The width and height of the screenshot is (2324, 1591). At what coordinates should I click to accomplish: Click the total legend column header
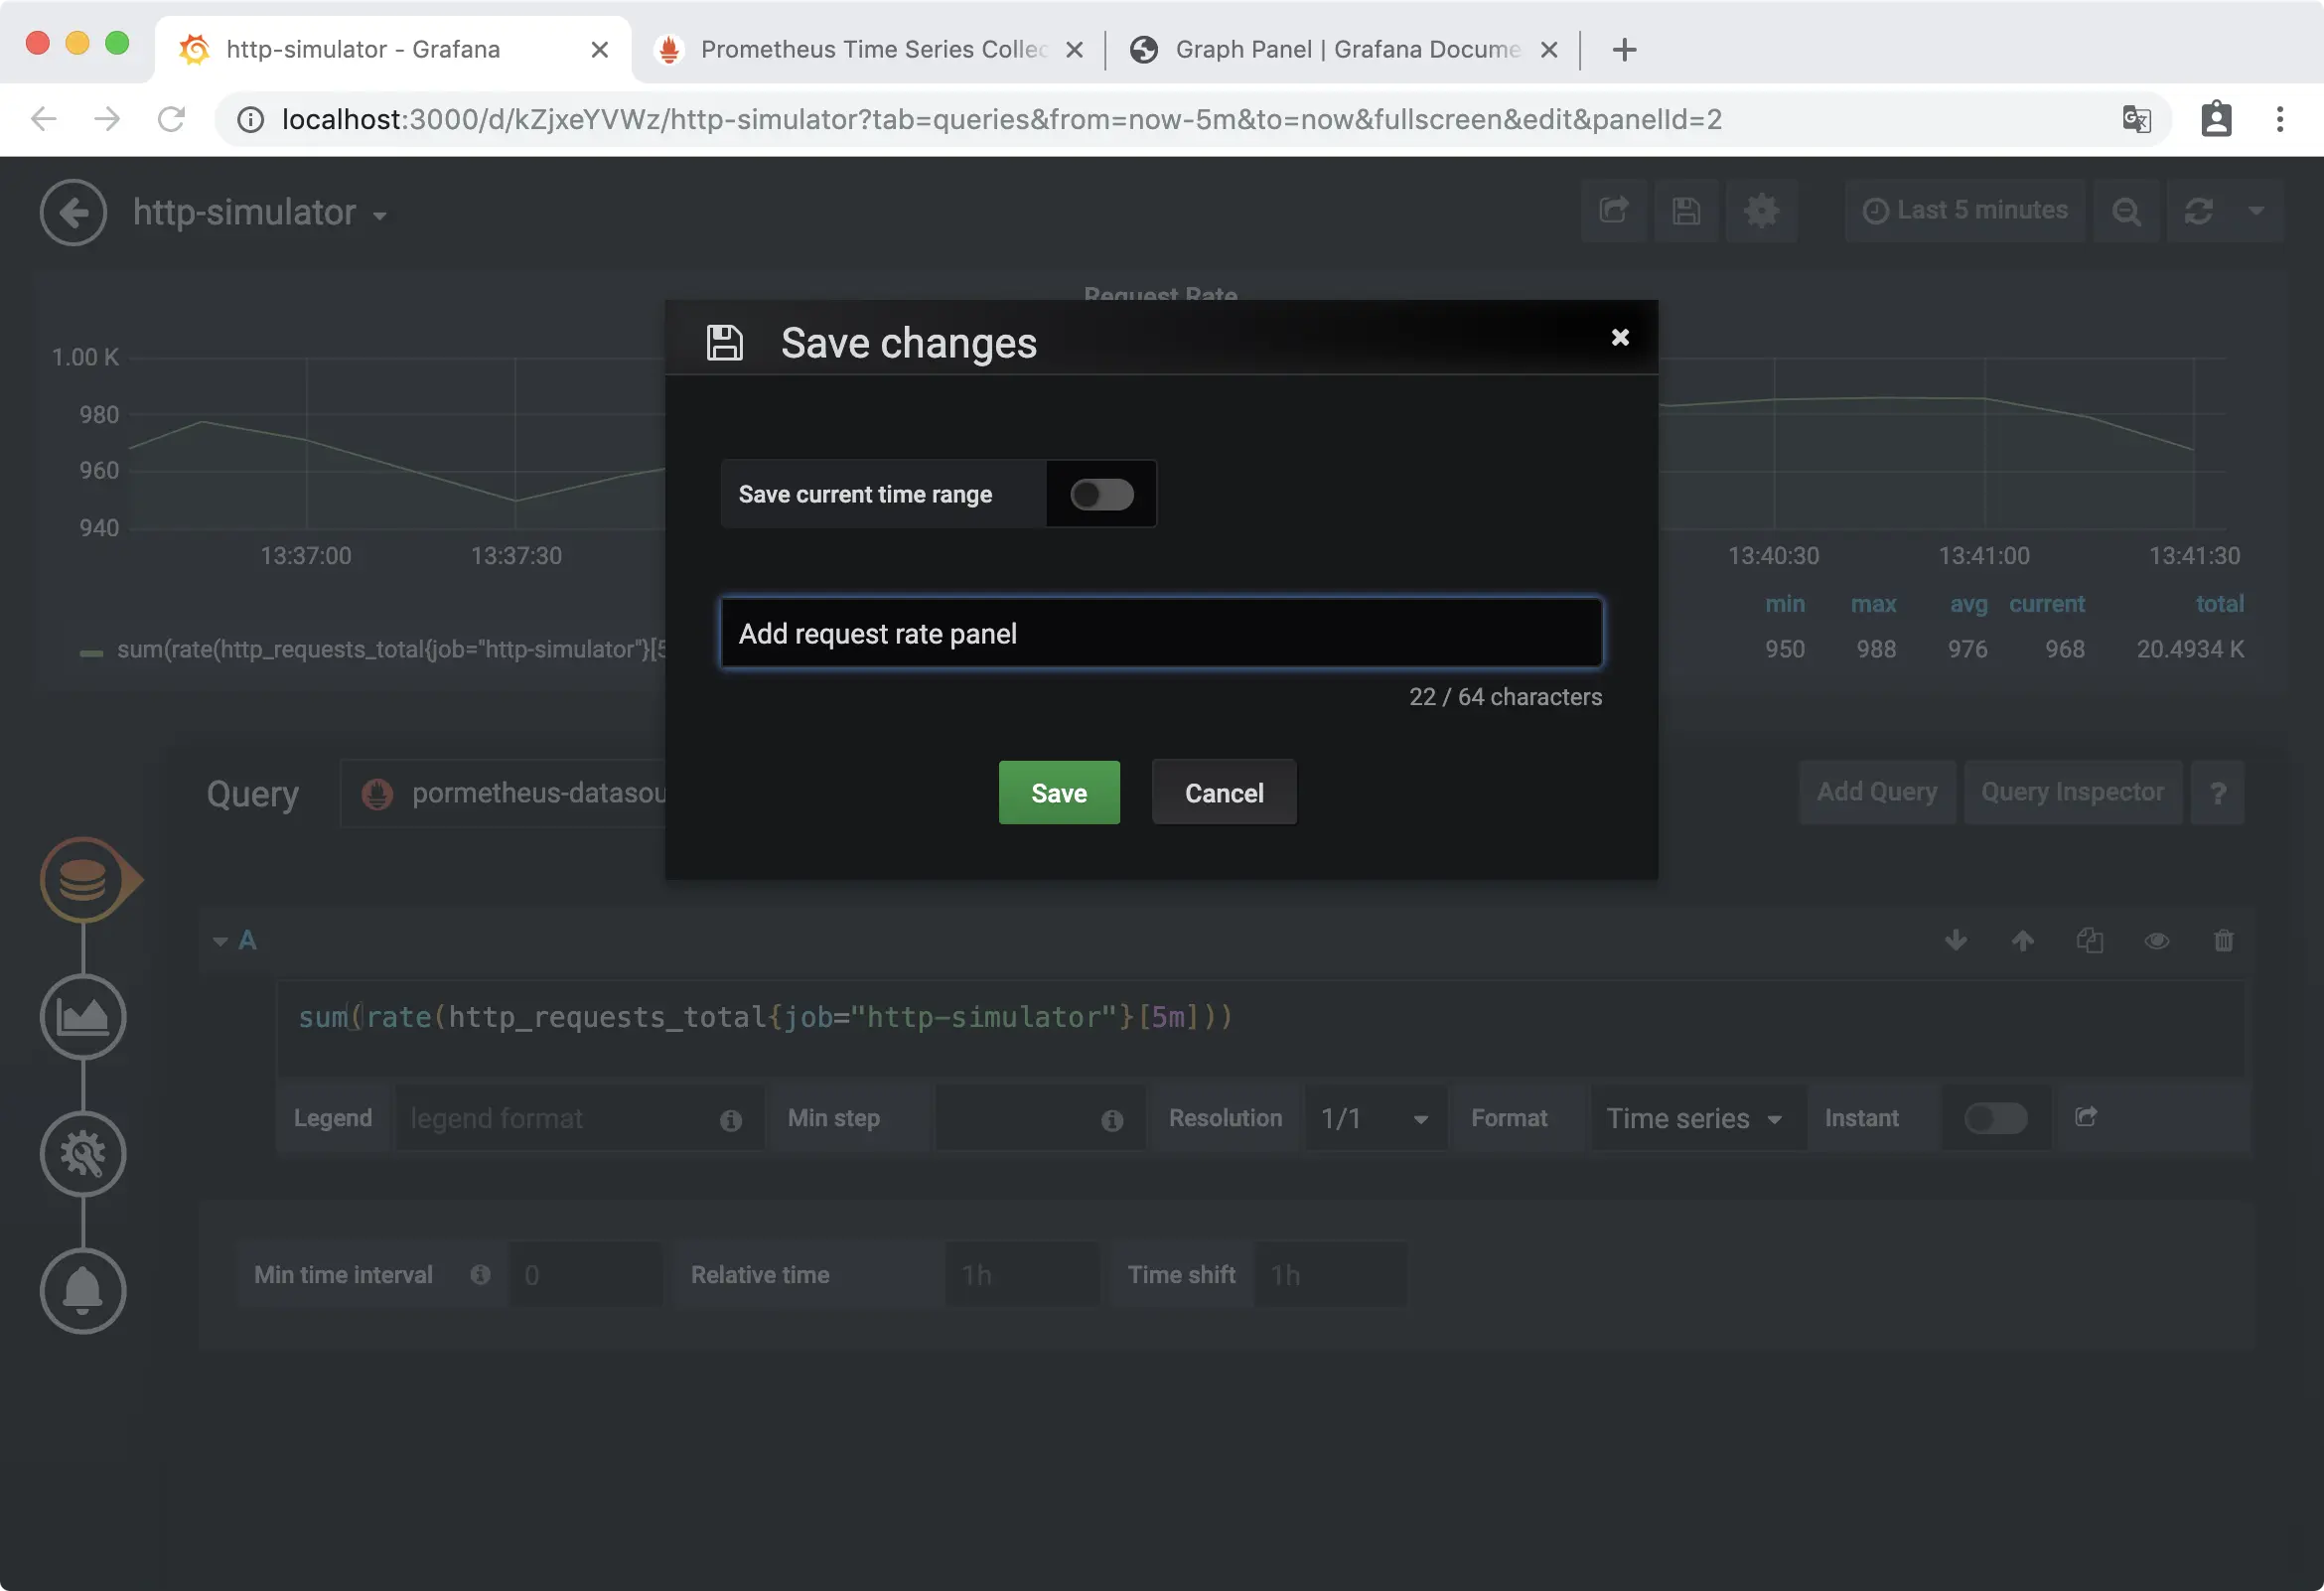(2219, 603)
